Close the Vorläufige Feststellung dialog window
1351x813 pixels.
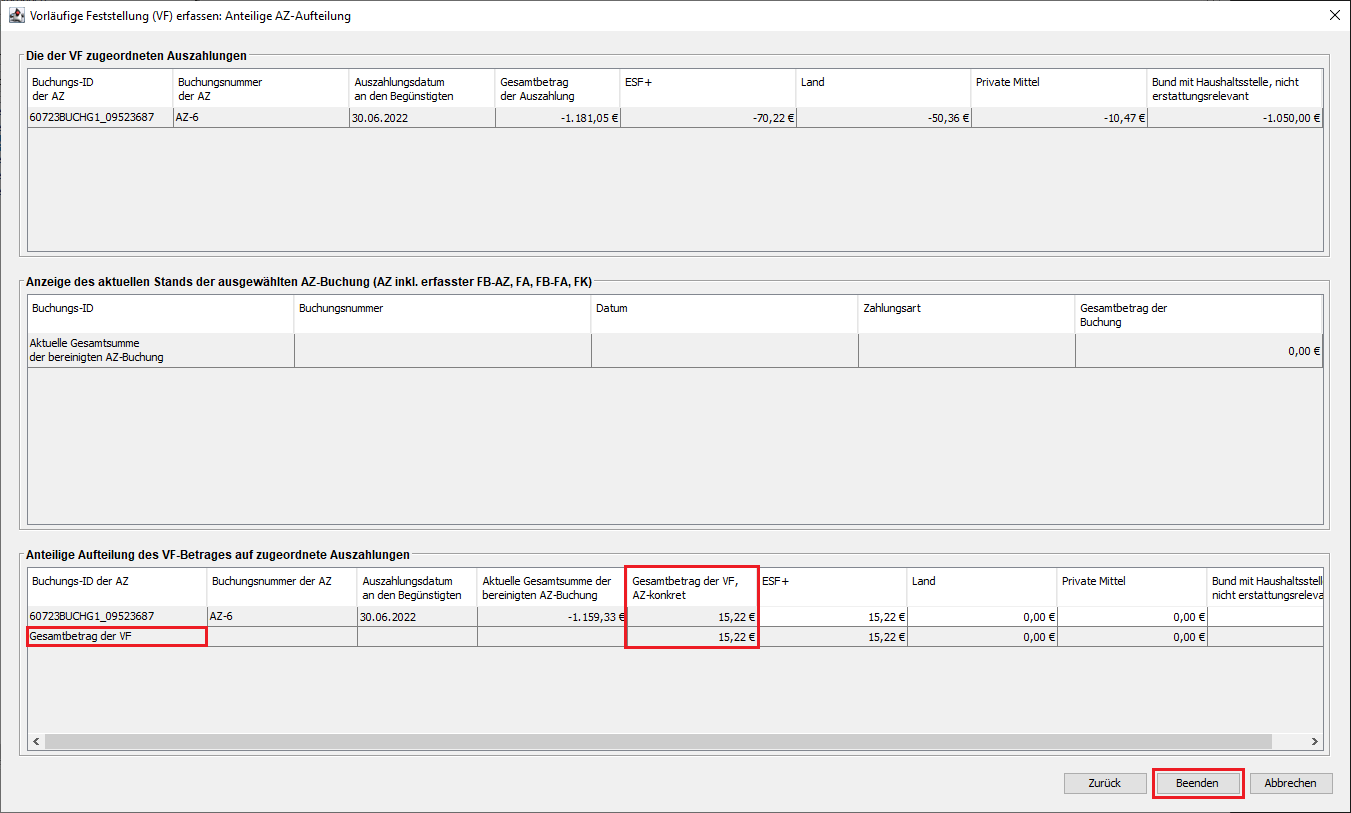tap(1334, 15)
